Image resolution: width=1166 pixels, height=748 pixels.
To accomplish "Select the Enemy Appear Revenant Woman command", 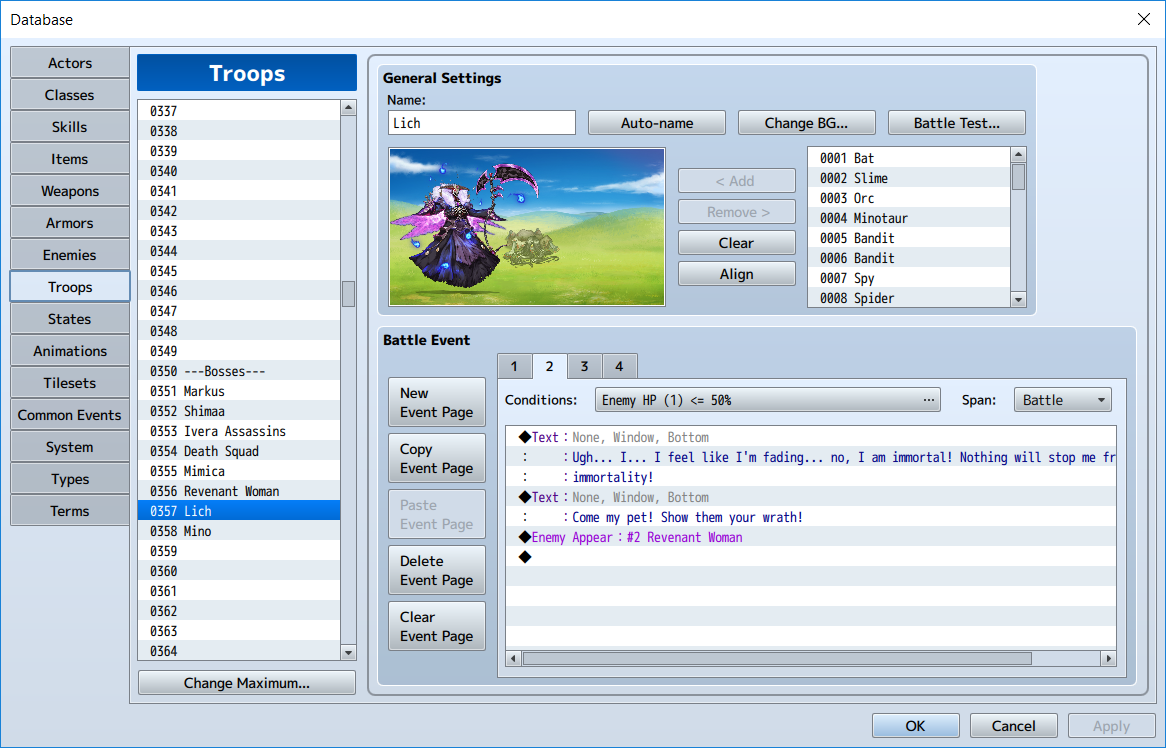I will 811,538.
